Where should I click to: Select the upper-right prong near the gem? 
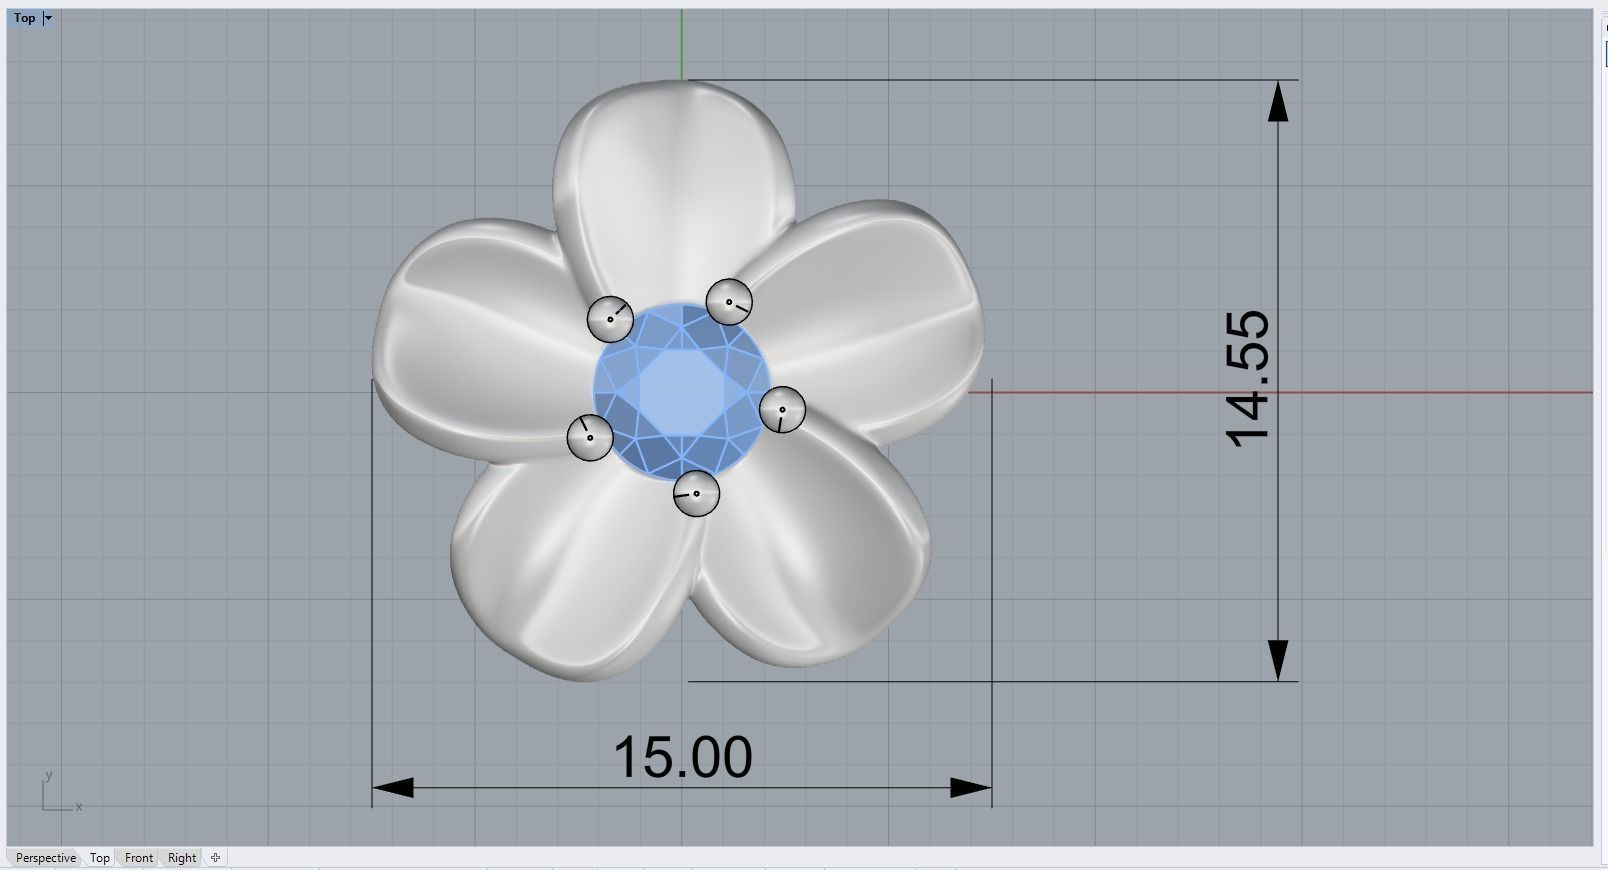[x=729, y=302]
